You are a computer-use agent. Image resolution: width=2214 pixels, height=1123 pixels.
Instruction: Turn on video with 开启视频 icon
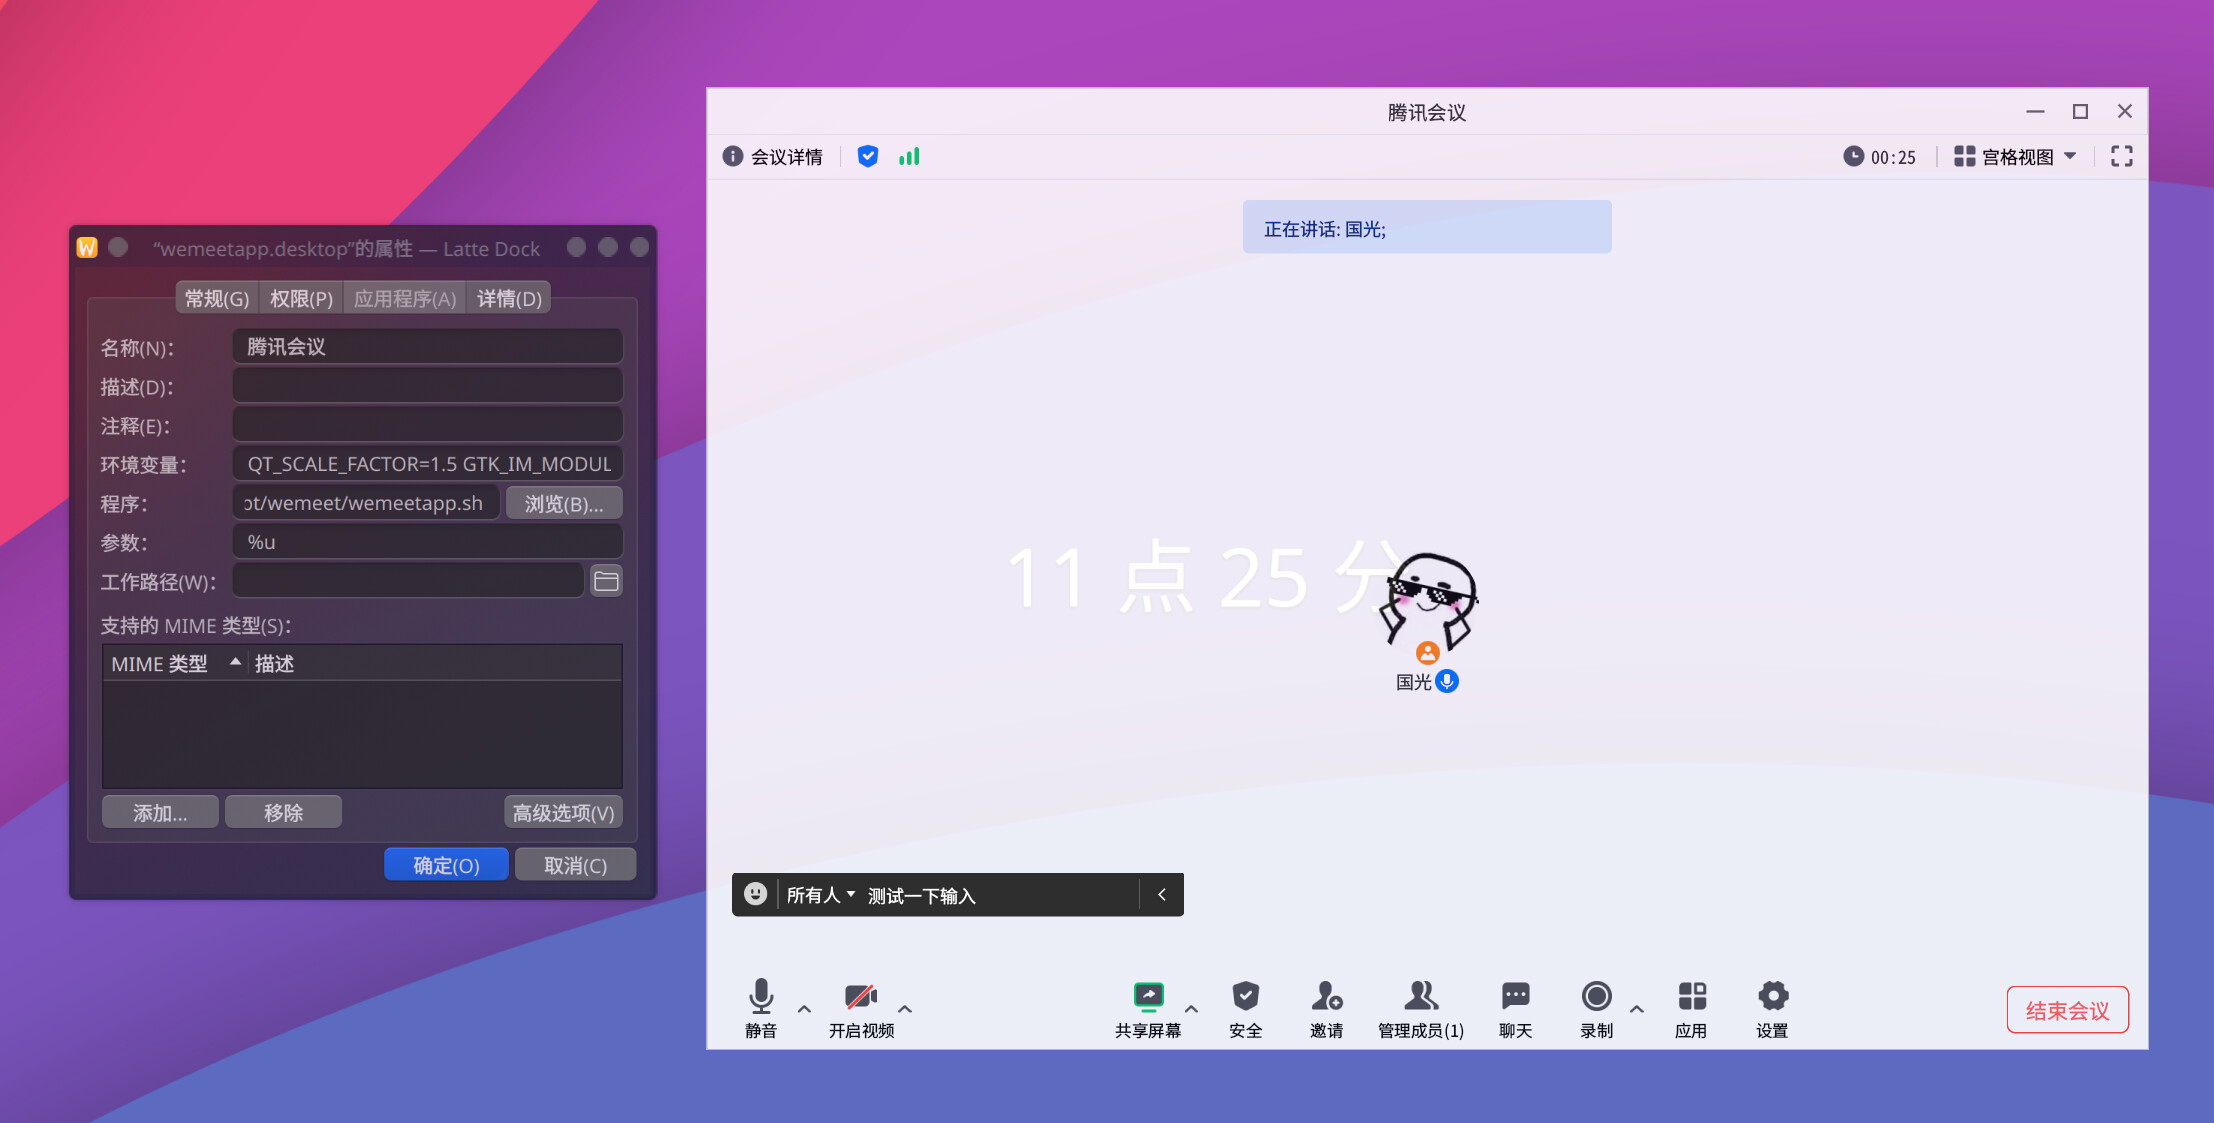(861, 1008)
